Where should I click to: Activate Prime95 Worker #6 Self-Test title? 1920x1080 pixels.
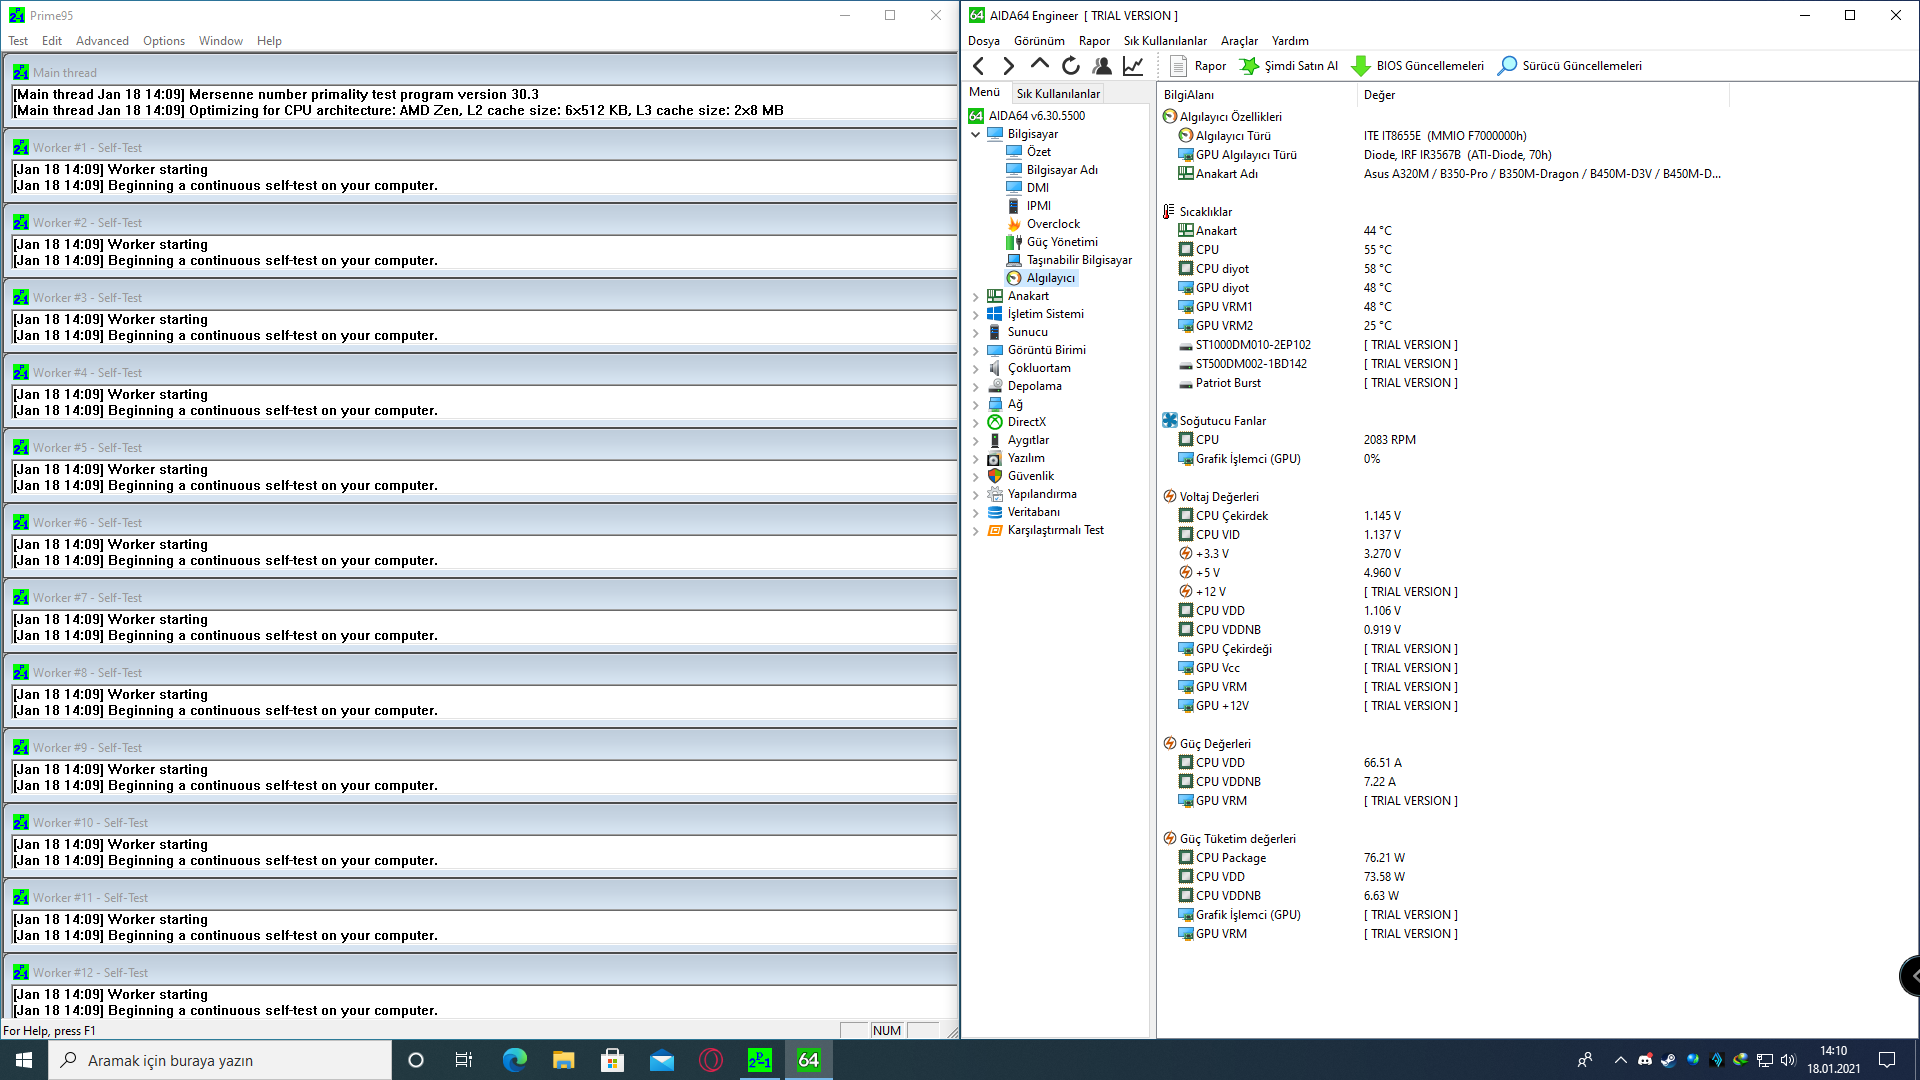[480, 522]
